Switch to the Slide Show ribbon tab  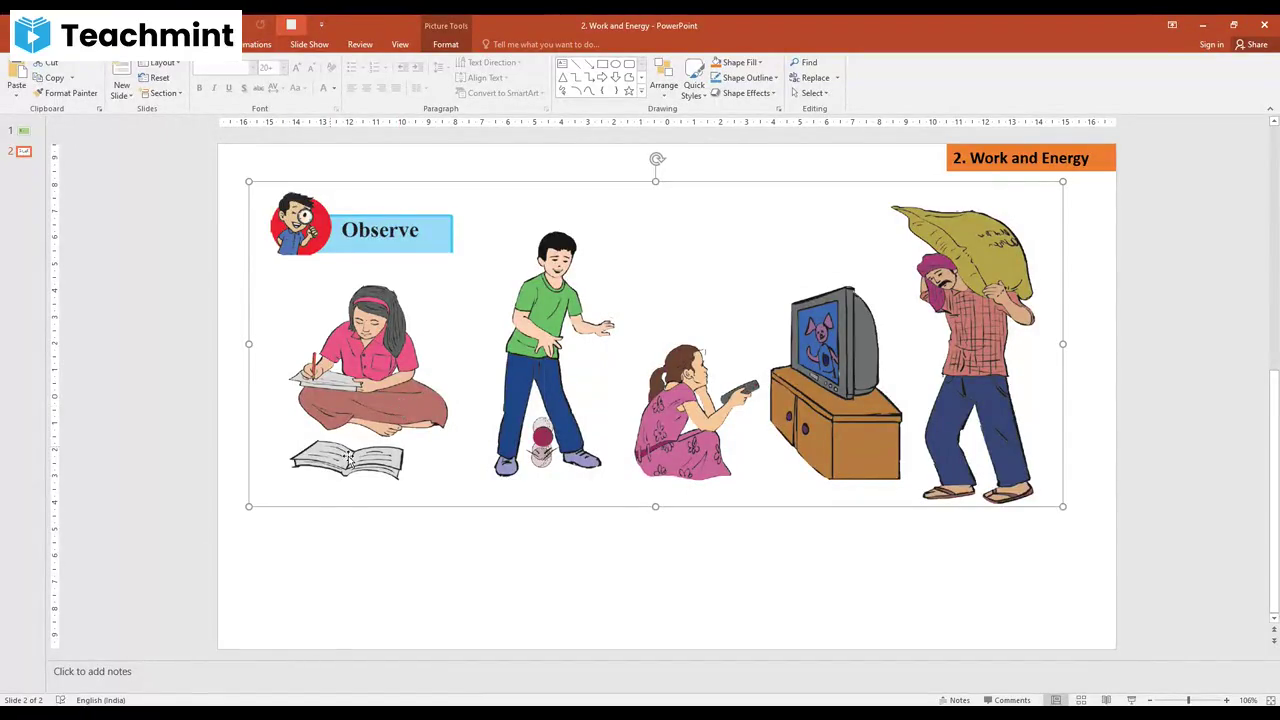point(309,44)
